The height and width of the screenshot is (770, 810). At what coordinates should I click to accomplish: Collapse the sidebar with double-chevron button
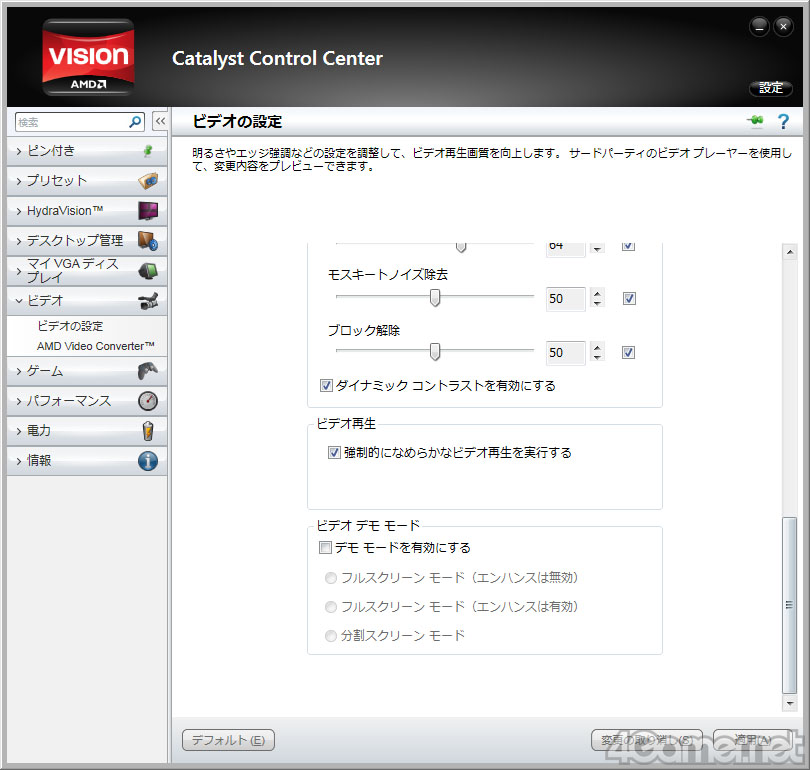click(160, 122)
